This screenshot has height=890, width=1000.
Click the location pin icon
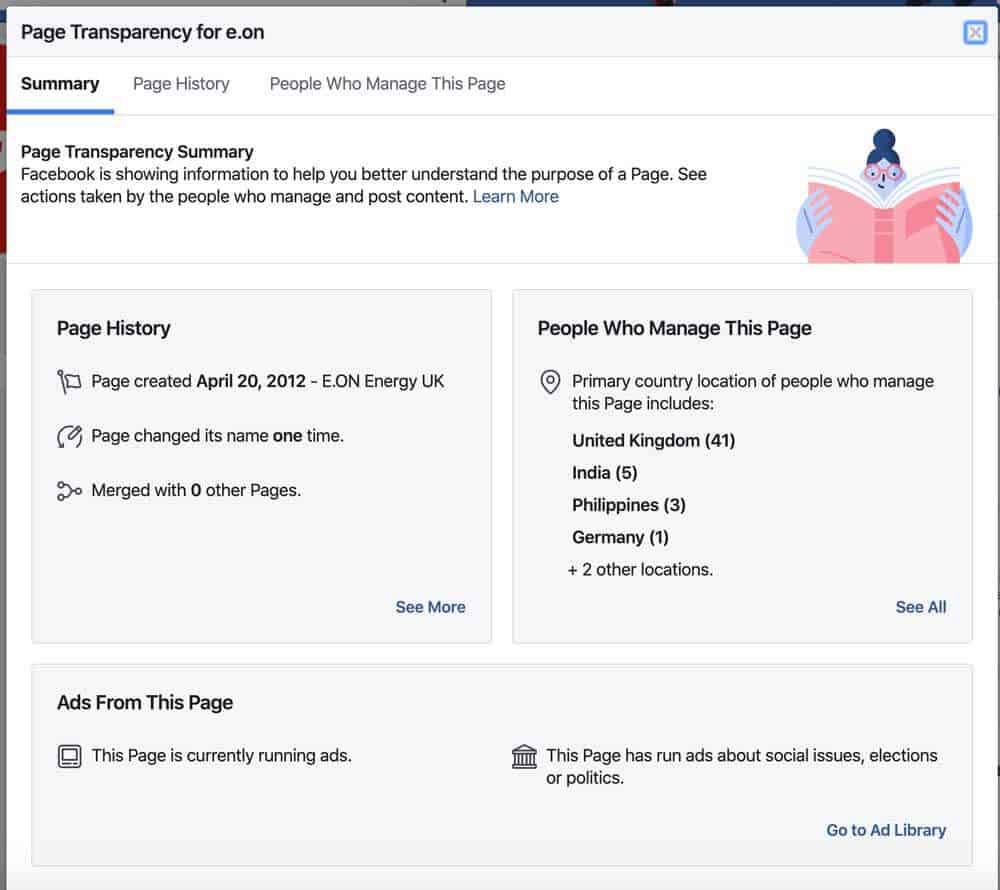pyautogui.click(x=550, y=382)
